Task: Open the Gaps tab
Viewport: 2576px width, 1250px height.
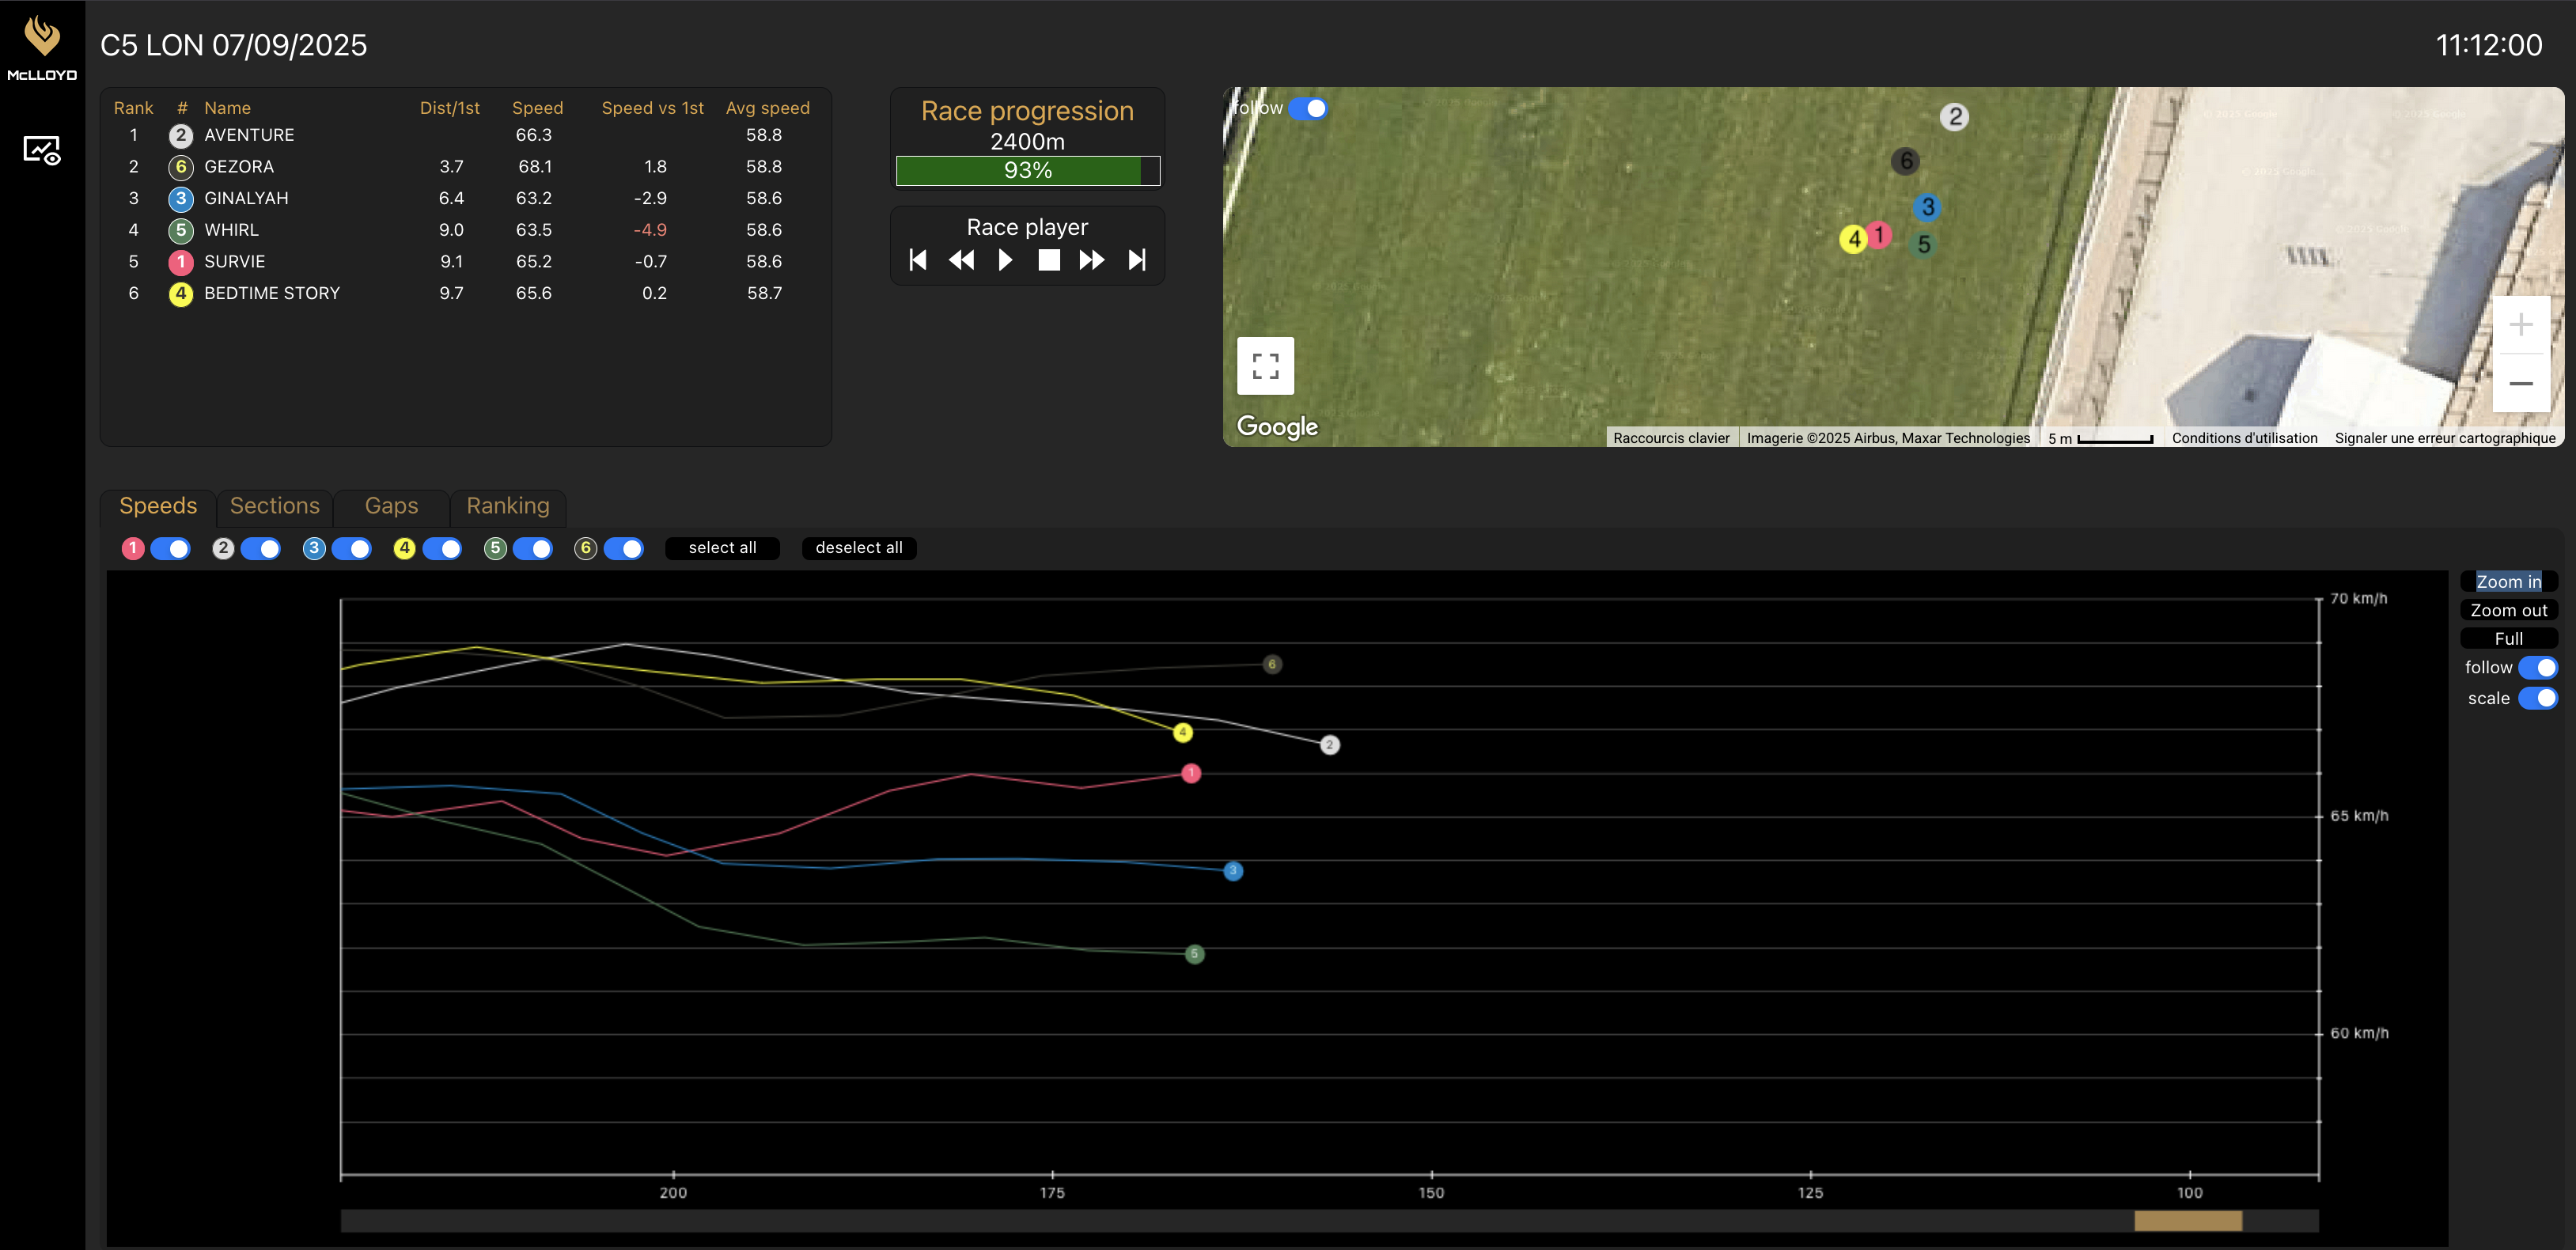Action: pyautogui.click(x=391, y=506)
